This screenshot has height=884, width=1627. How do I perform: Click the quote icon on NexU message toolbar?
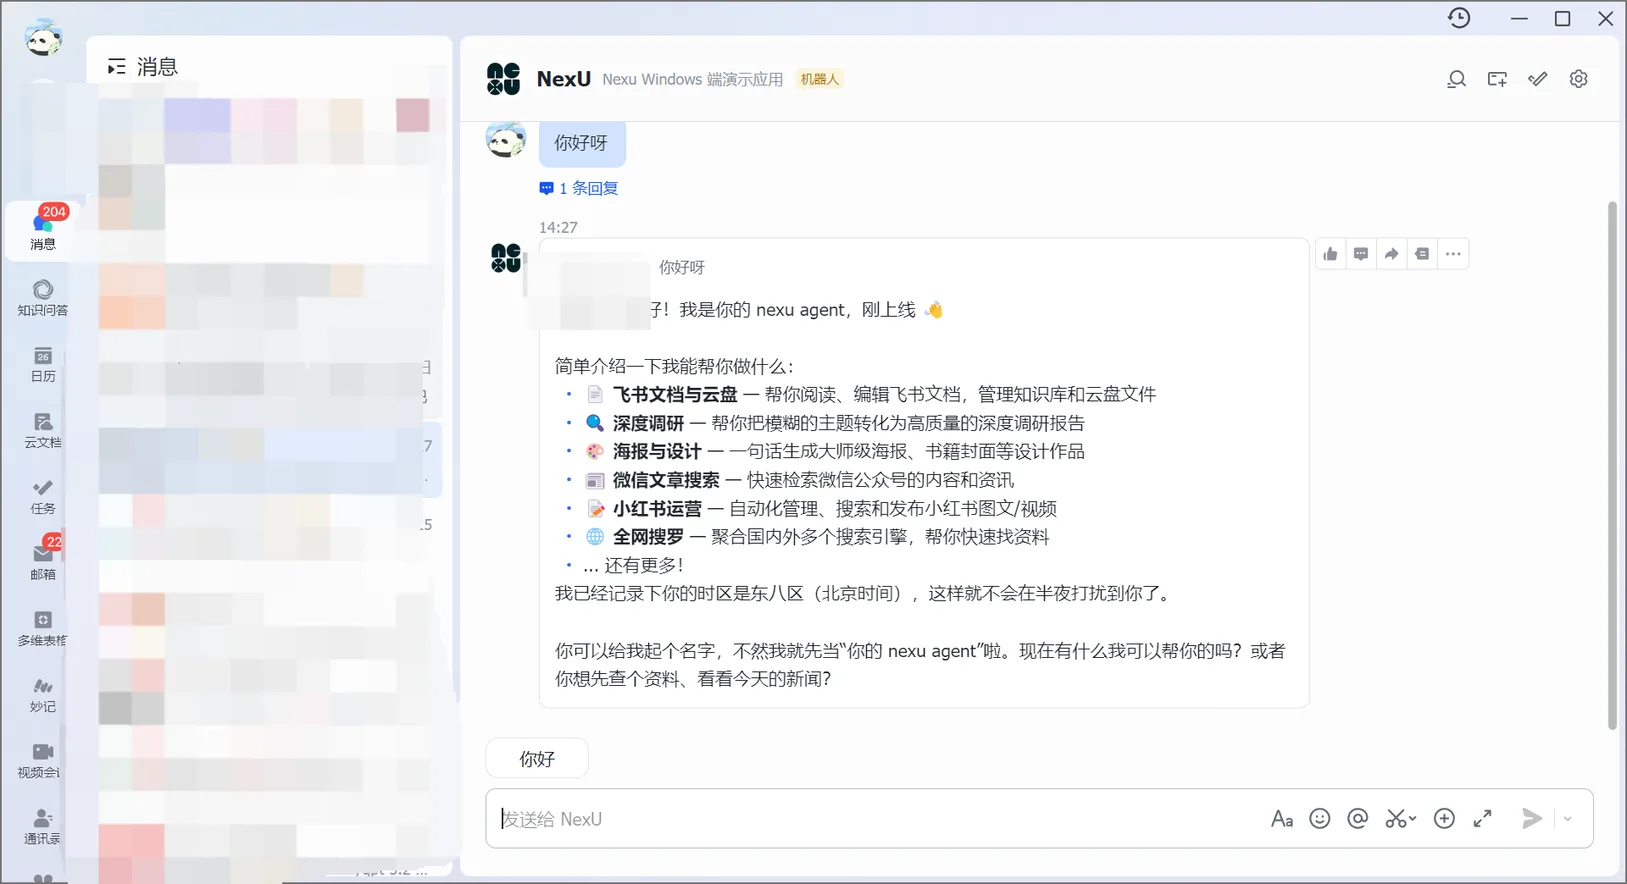pyautogui.click(x=1422, y=254)
